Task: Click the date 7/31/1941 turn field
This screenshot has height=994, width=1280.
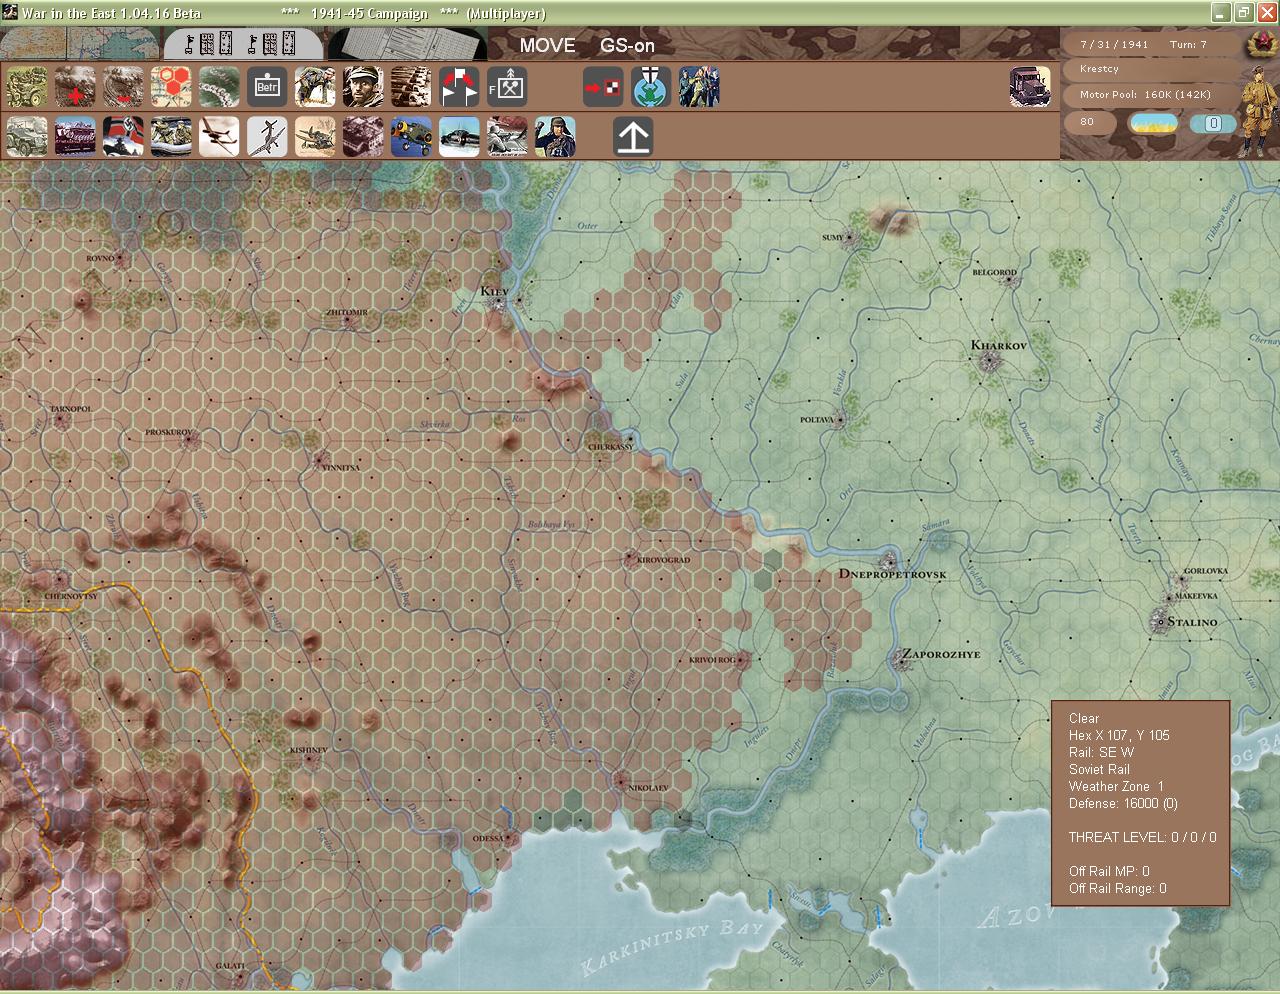Action: pos(1150,45)
